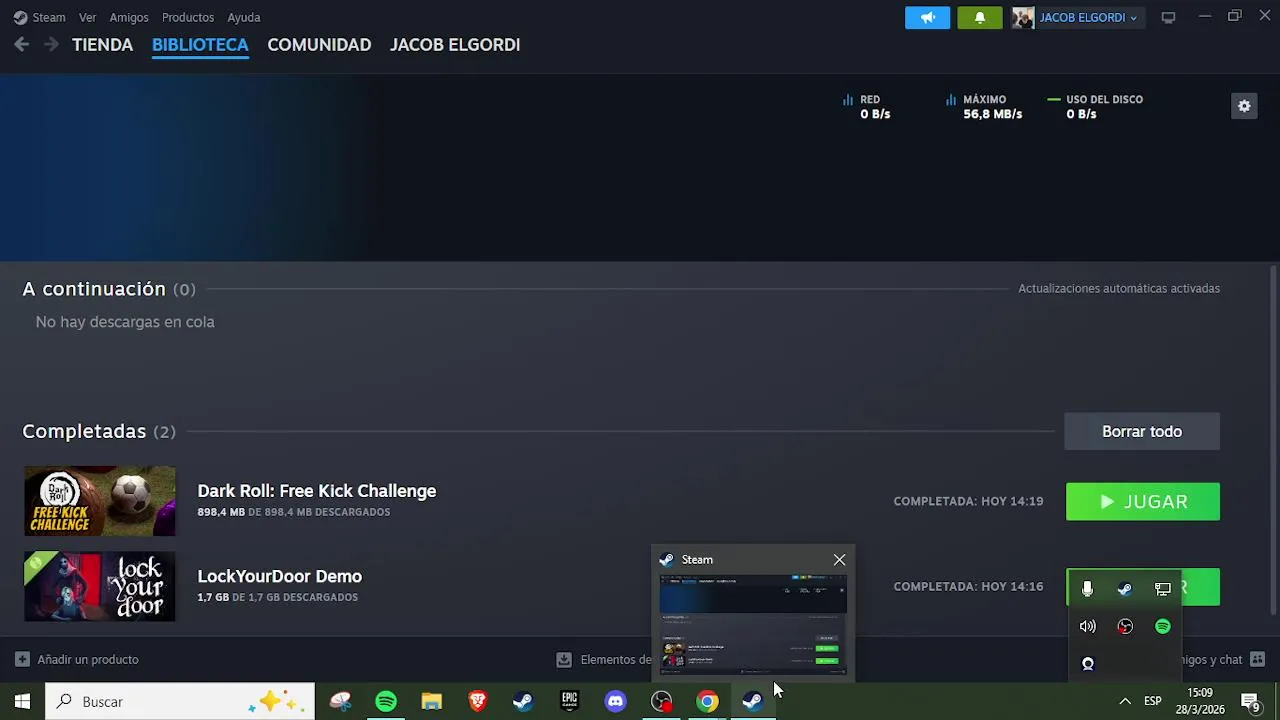Image resolution: width=1280 pixels, height=720 pixels.
Task: Click the USO DEL DISCO indicator
Action: pyautogui.click(x=1095, y=106)
